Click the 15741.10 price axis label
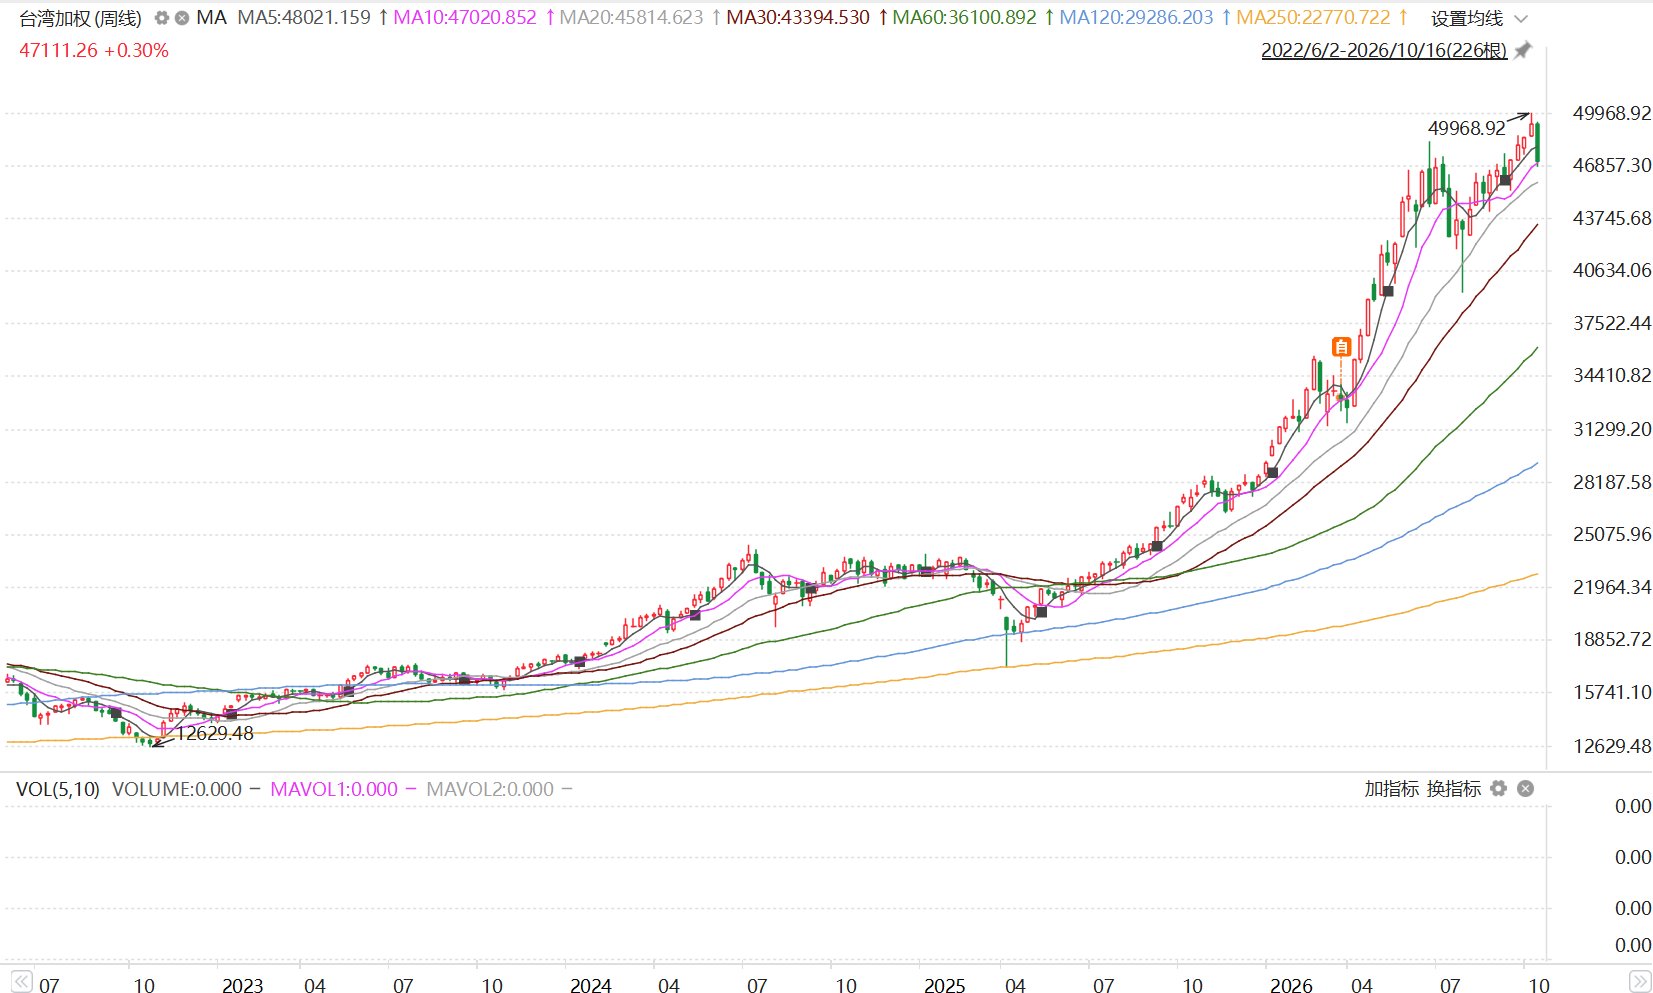This screenshot has height=993, width=1653. pyautogui.click(x=1612, y=692)
